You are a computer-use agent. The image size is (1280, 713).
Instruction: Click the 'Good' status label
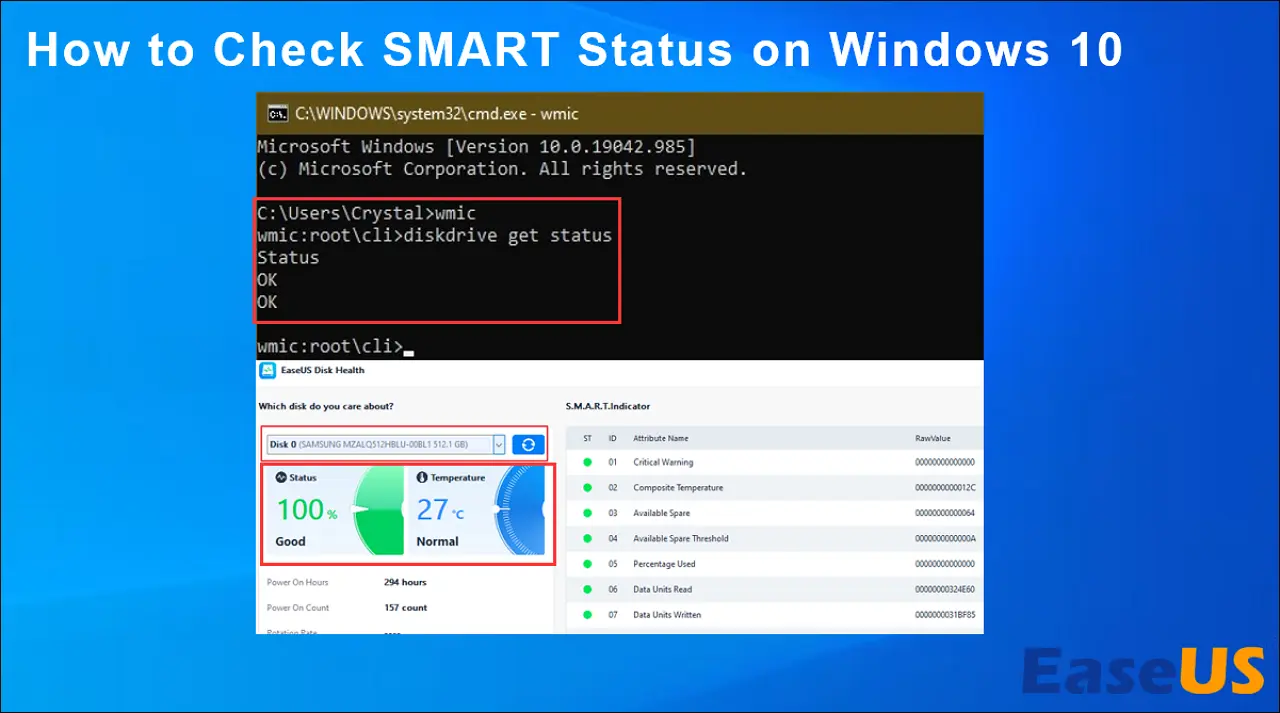point(291,542)
